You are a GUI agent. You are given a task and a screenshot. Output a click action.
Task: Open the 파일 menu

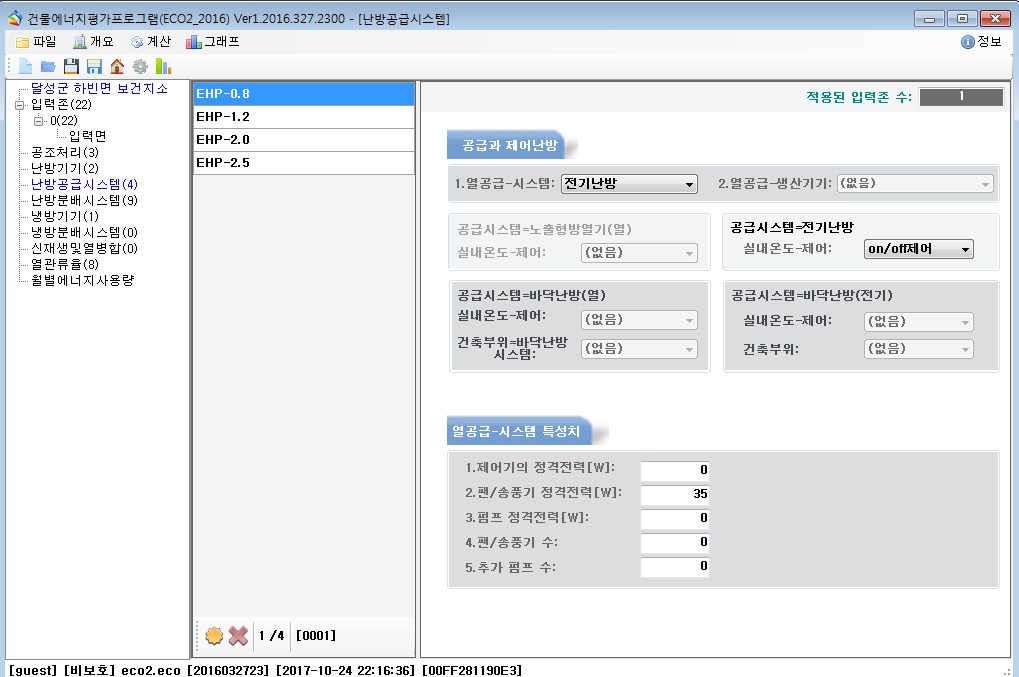[x=36, y=42]
